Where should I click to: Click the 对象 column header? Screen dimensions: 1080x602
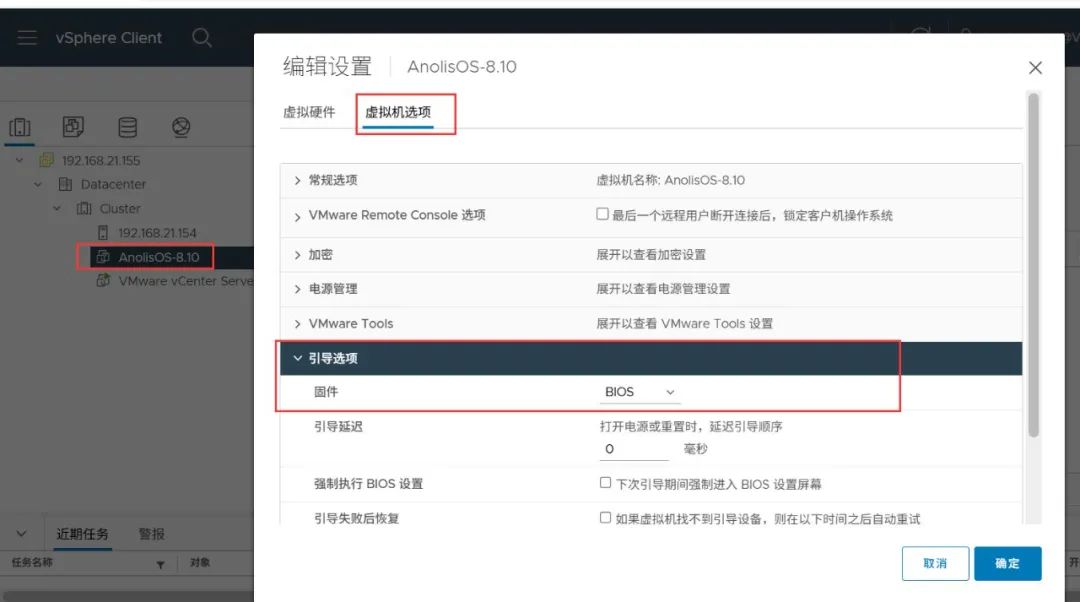coord(200,563)
